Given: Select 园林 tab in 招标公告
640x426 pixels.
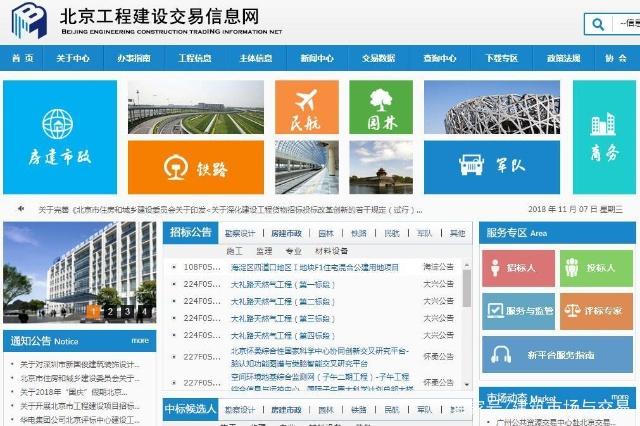Looking at the screenshot, I should pos(326,233).
